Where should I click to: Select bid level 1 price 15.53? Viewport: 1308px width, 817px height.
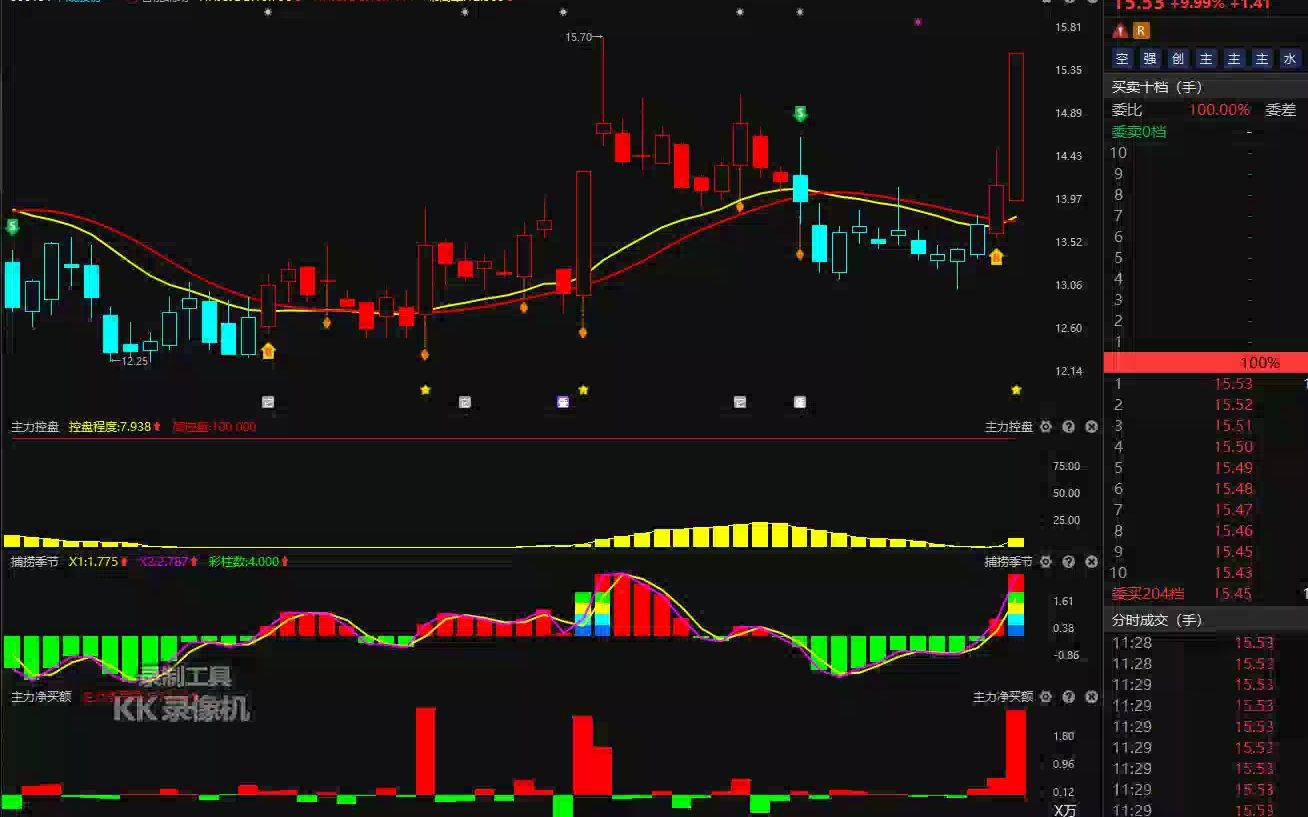pyautogui.click(x=1233, y=384)
